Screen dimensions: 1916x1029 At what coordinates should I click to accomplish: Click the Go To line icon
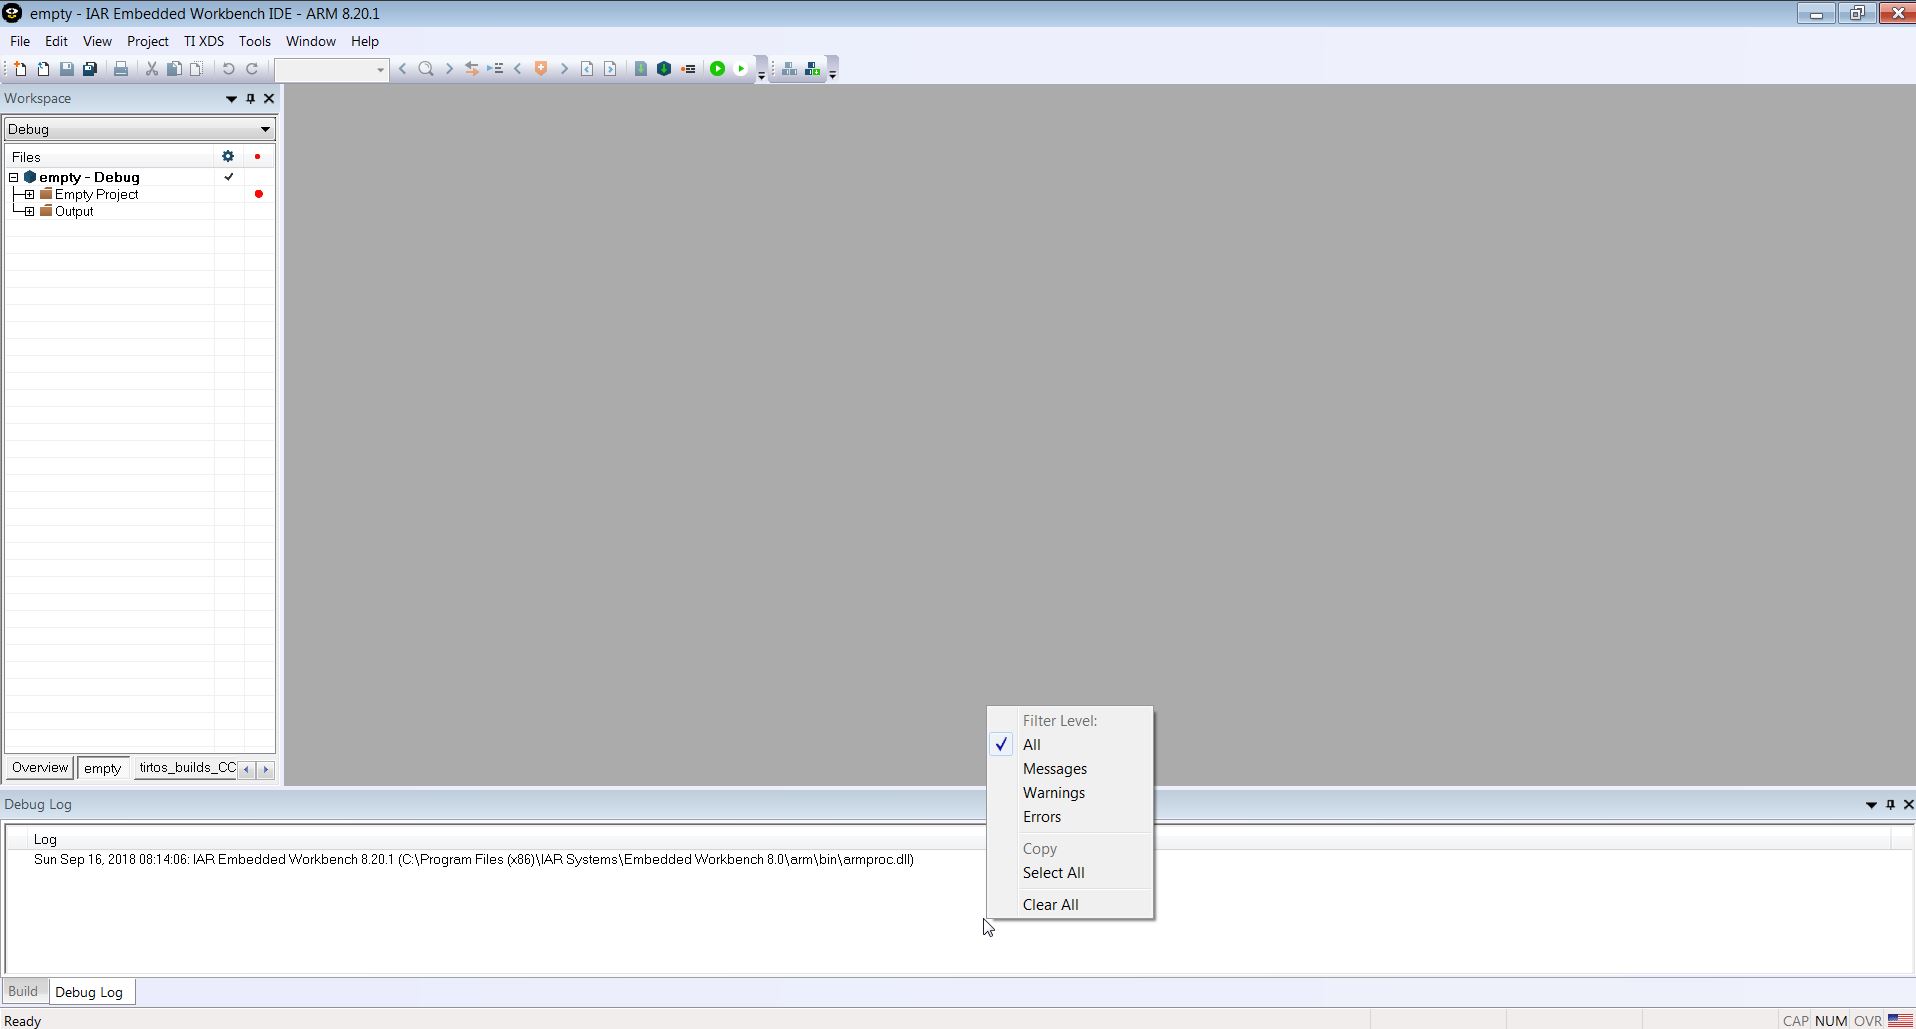(496, 69)
